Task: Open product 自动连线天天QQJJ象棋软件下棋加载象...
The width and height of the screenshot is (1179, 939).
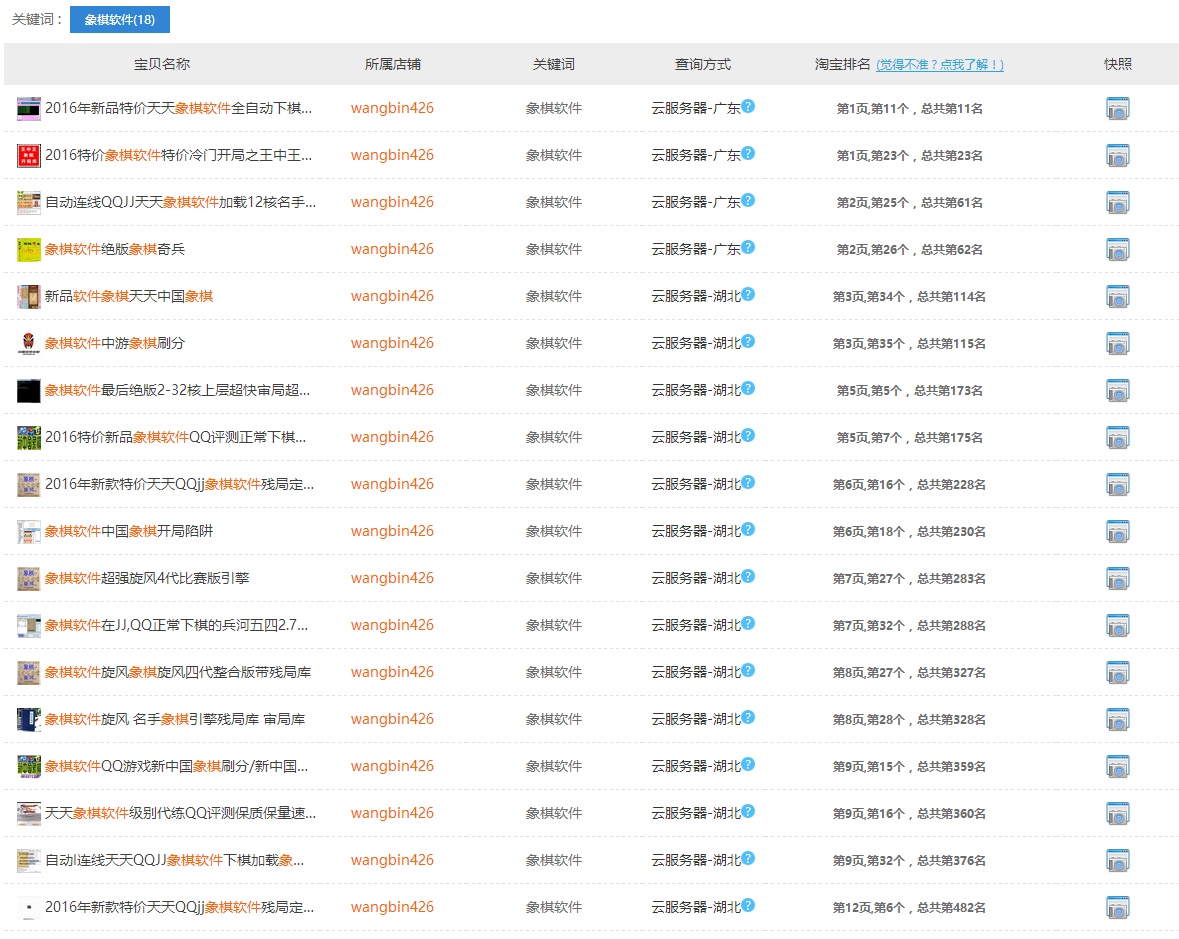Action: (174, 860)
